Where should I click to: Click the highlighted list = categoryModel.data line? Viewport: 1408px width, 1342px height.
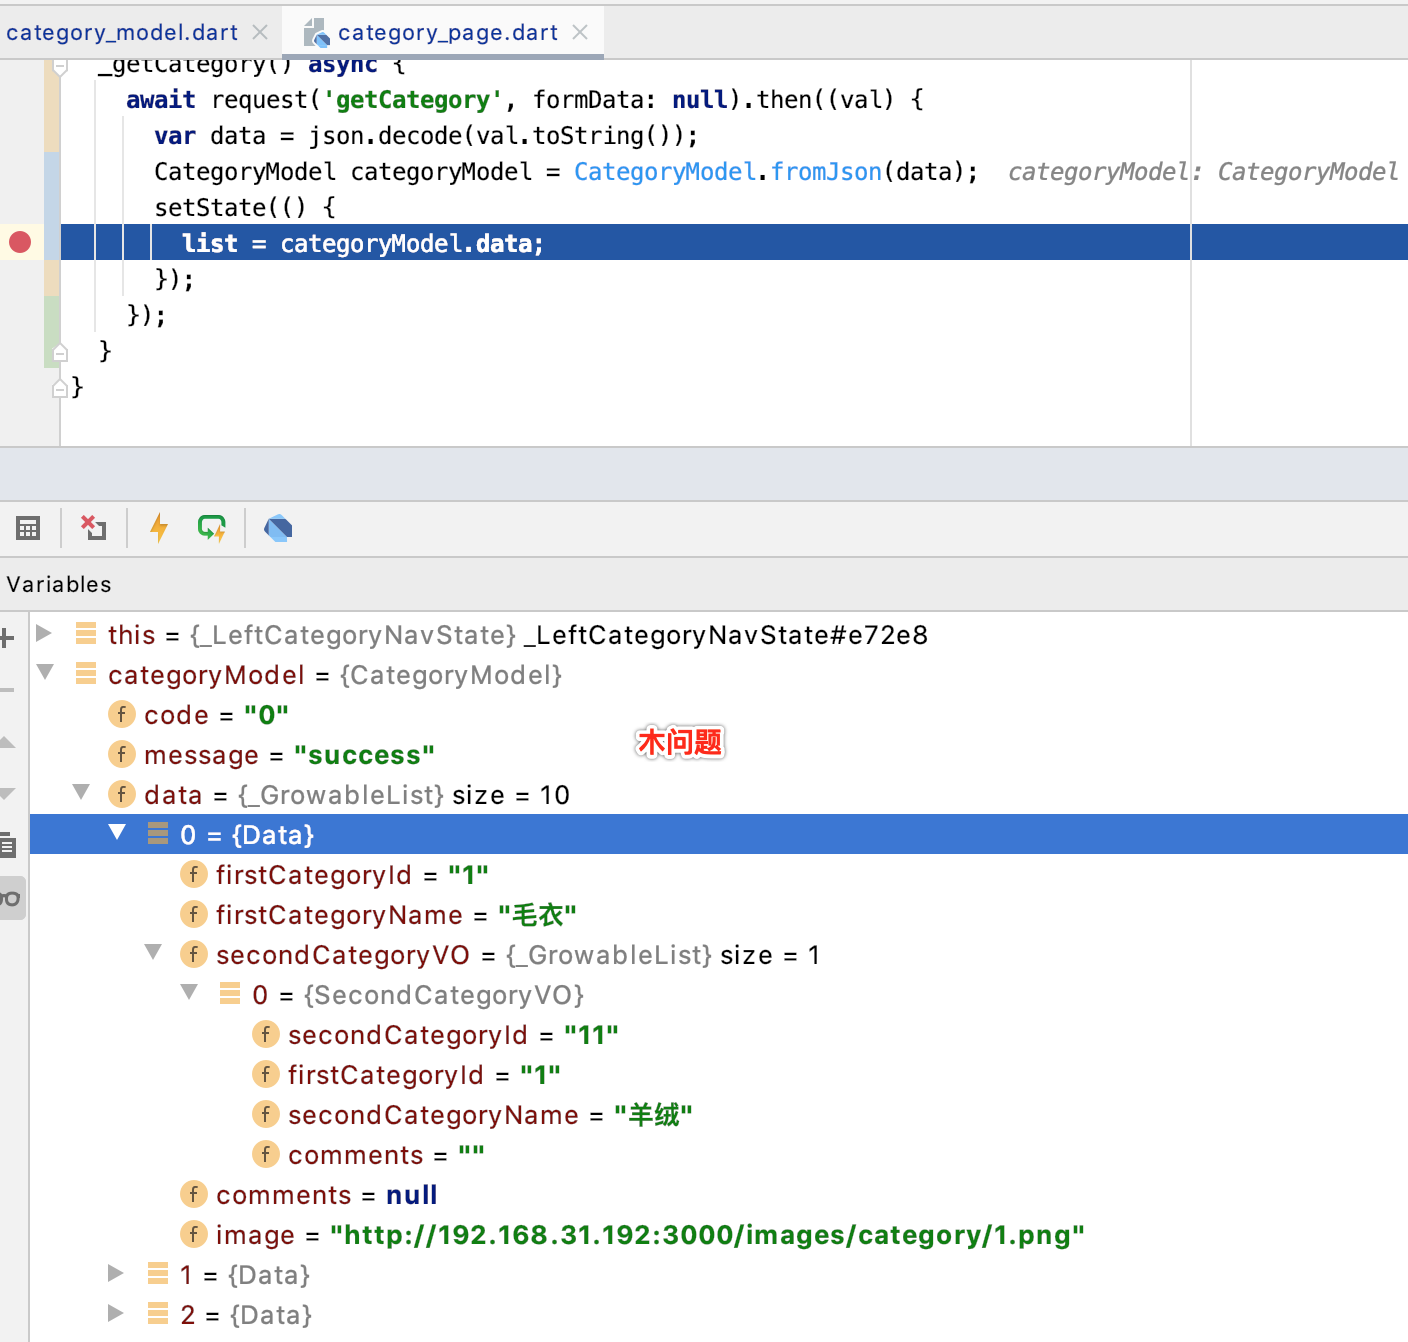pos(734,242)
